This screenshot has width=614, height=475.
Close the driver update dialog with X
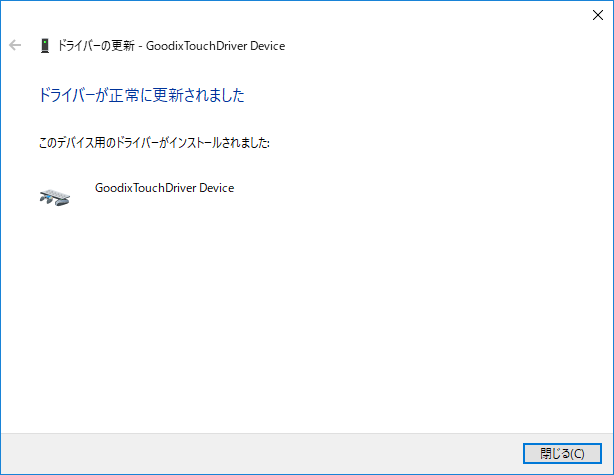(598, 15)
